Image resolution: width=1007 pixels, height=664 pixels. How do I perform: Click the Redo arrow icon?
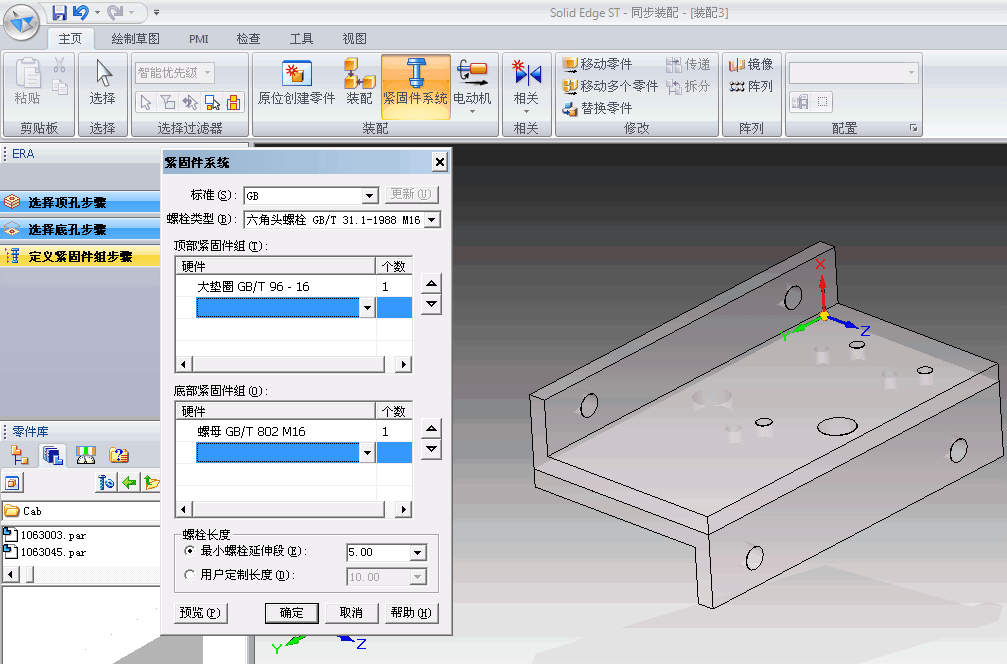116,12
